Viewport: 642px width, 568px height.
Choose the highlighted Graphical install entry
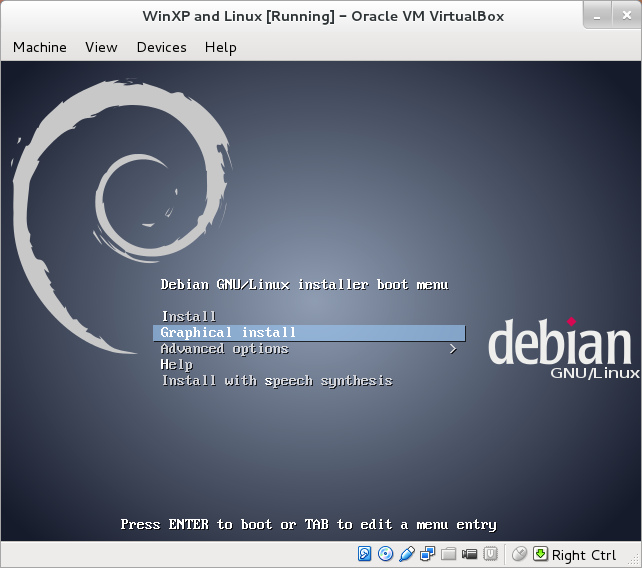coord(228,333)
